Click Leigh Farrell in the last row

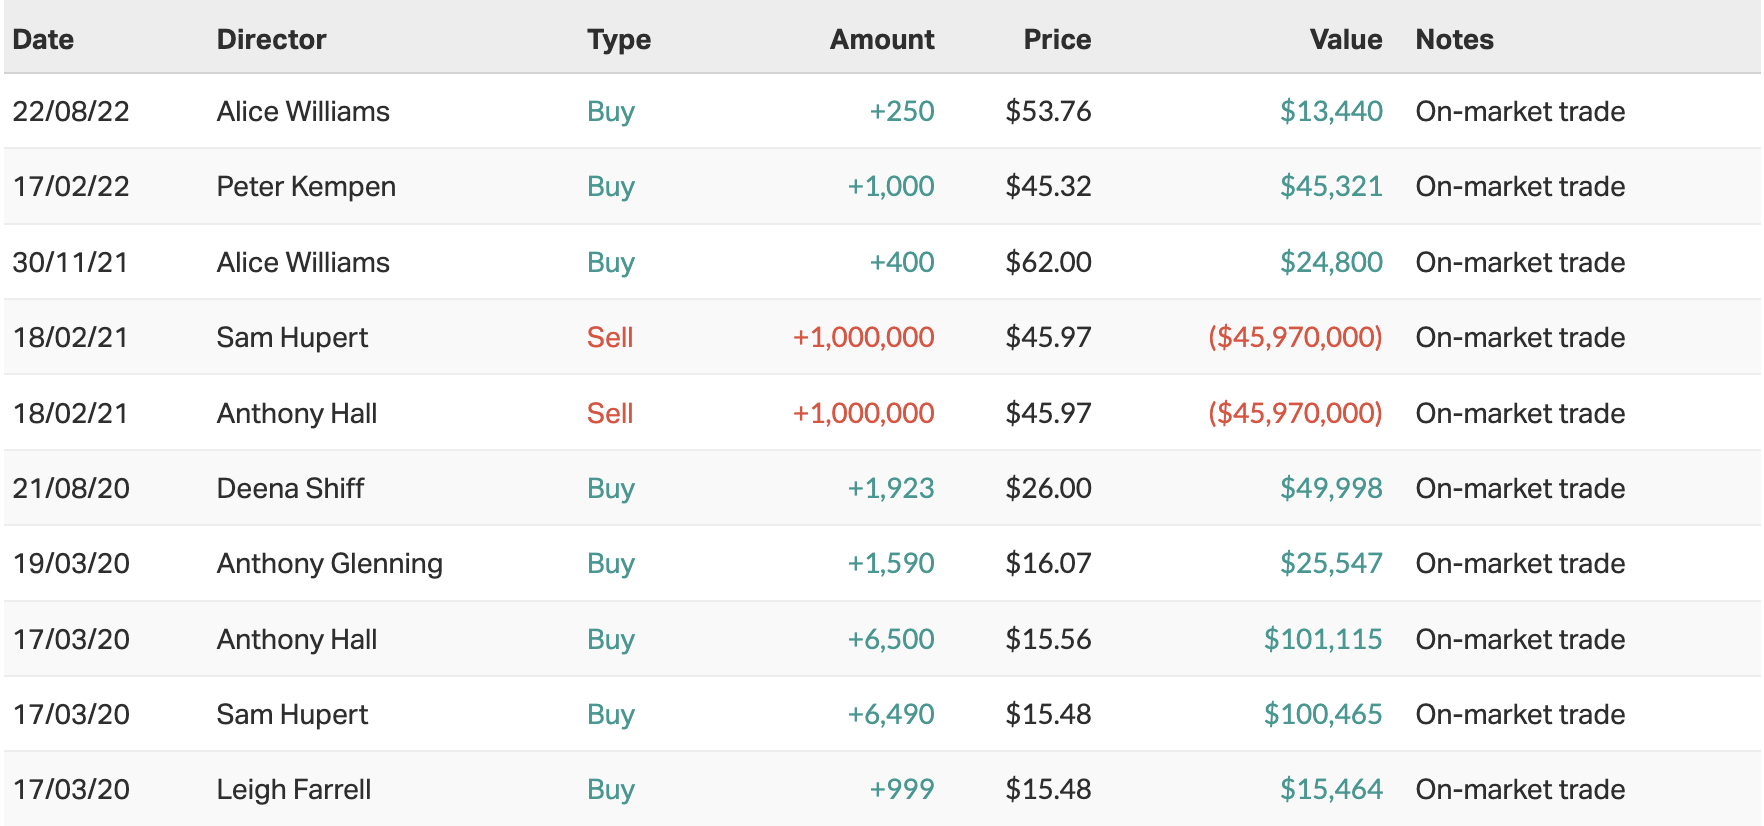[293, 789]
